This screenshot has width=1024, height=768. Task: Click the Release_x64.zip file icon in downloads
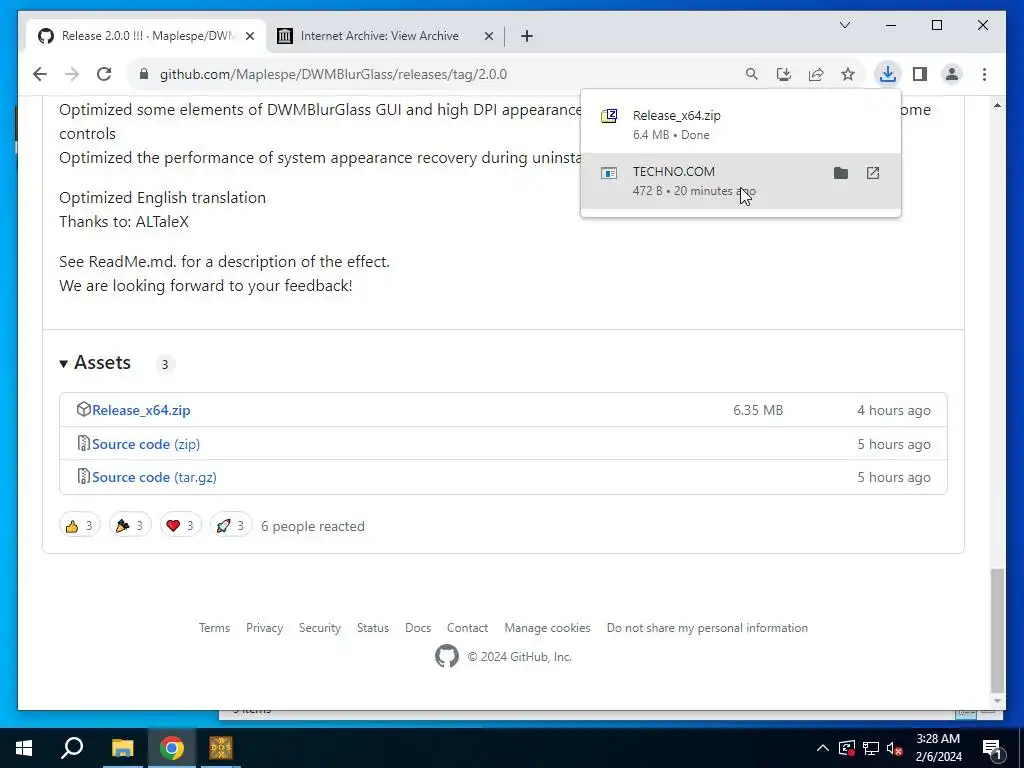pos(609,116)
